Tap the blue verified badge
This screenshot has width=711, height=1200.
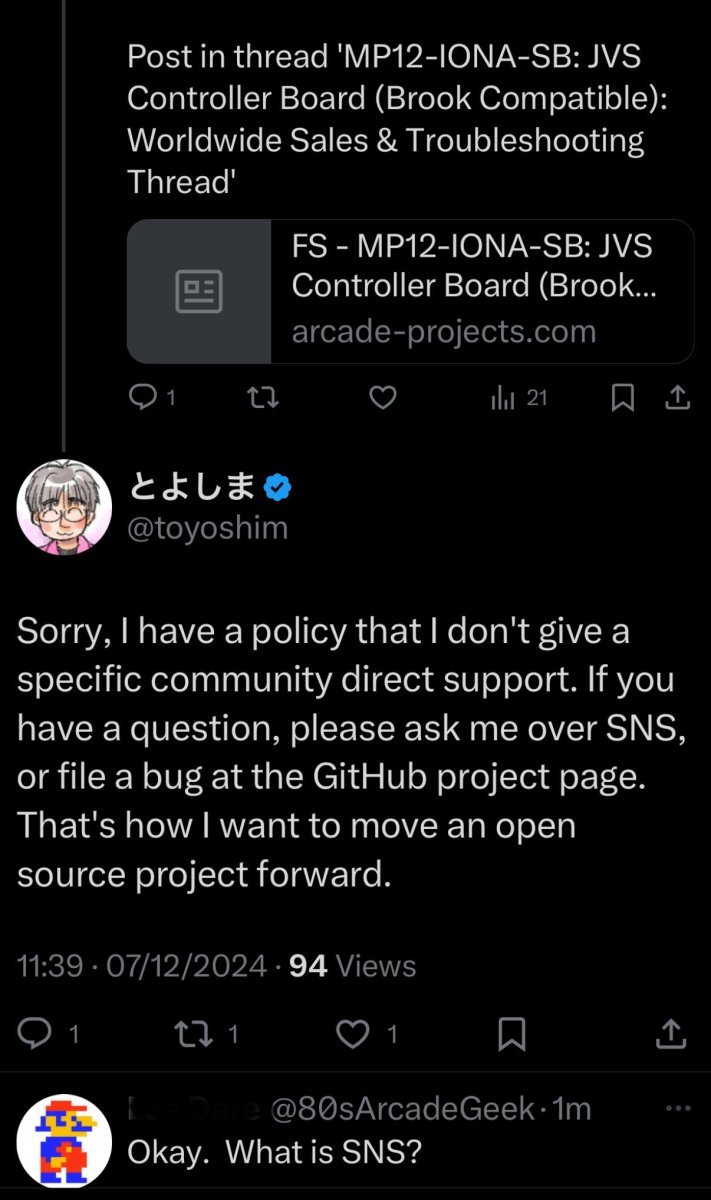click(x=277, y=488)
